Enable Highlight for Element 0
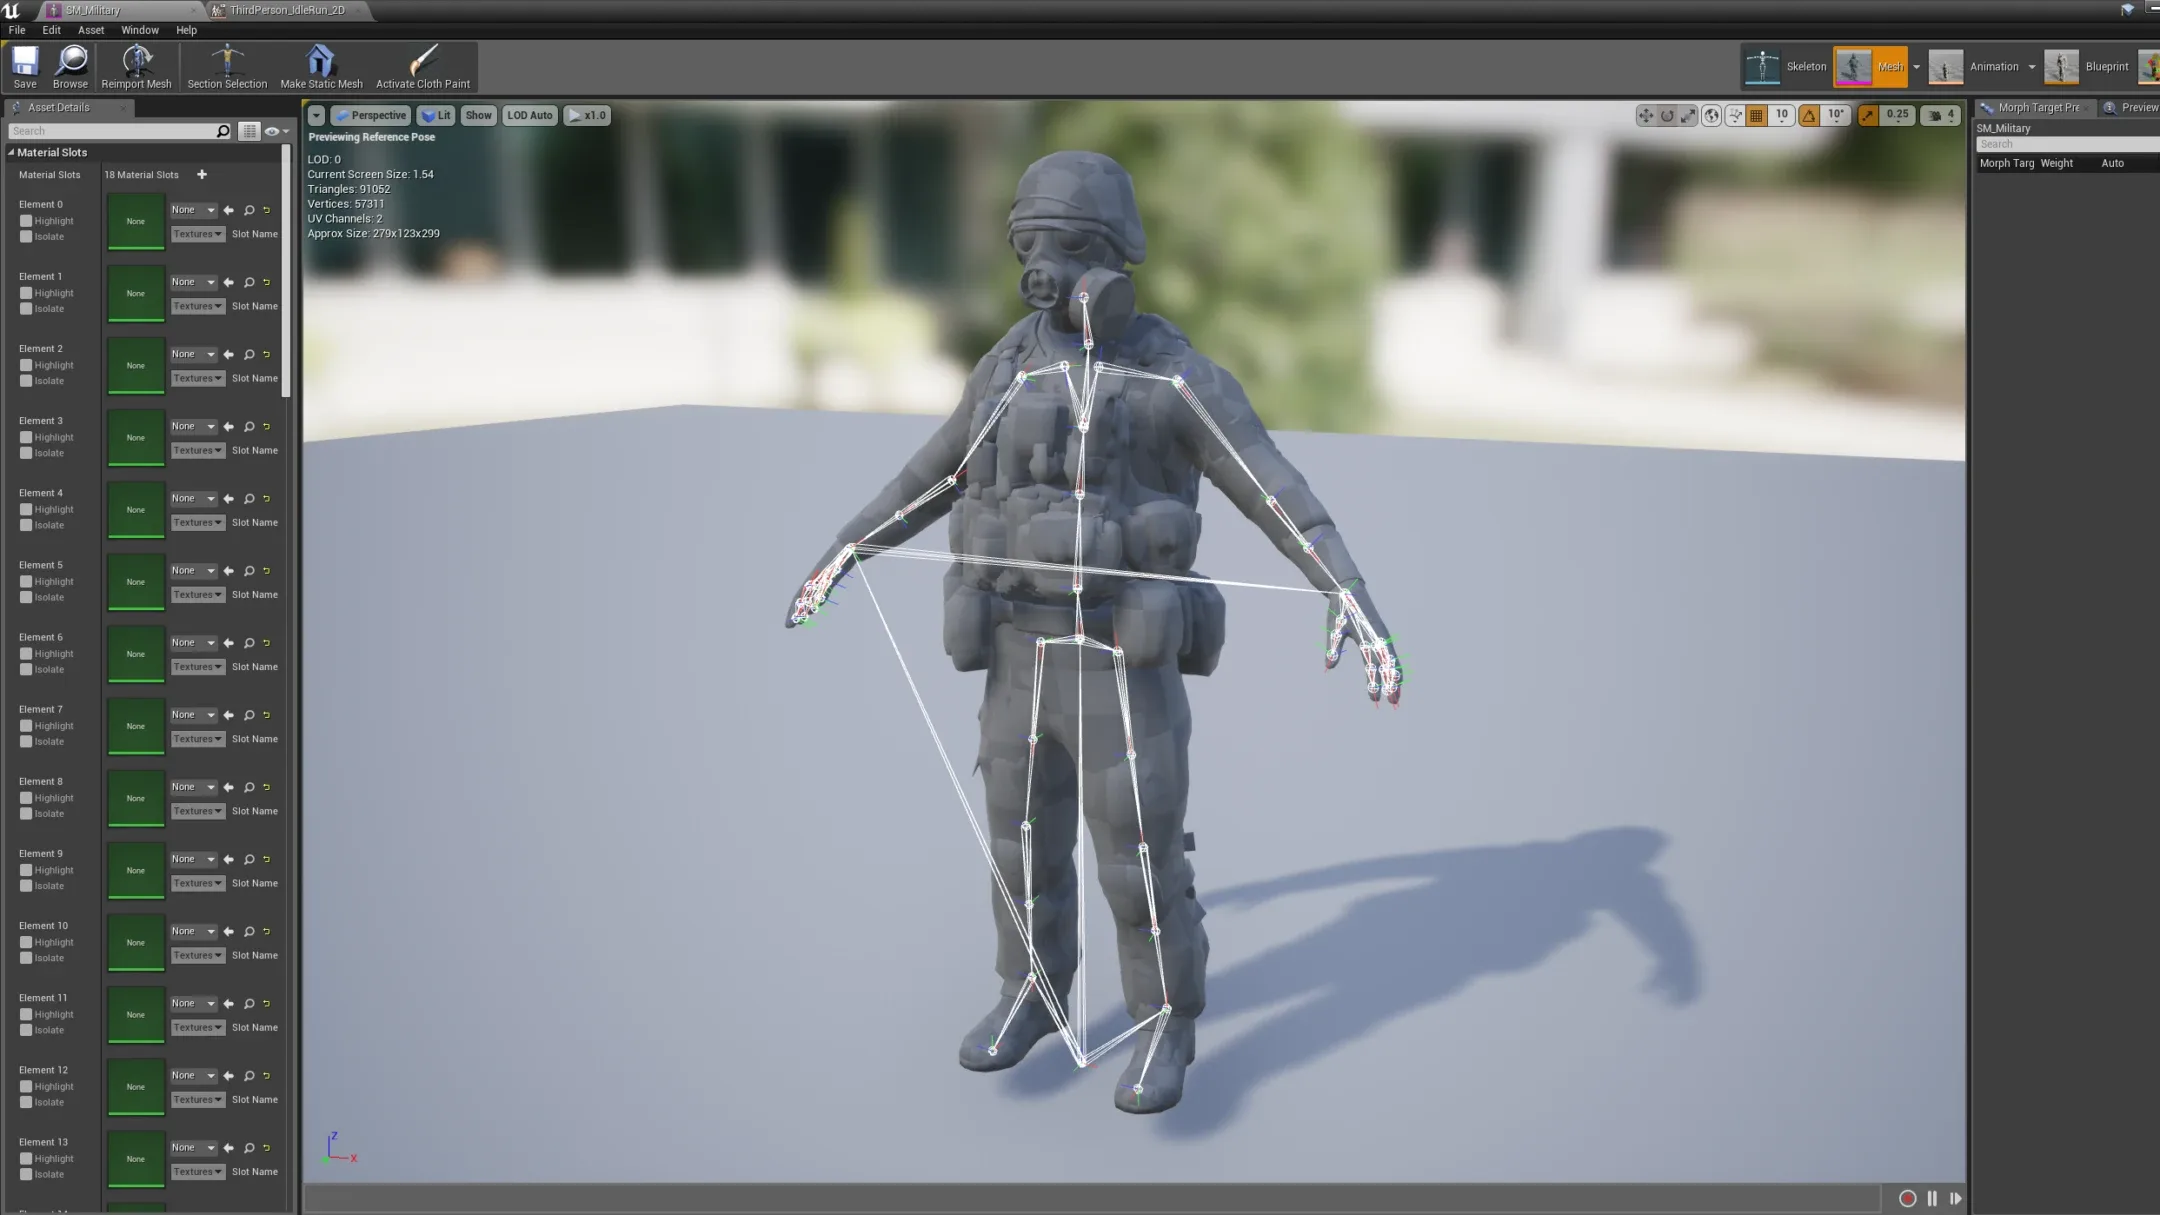This screenshot has width=2160, height=1215. click(x=26, y=220)
